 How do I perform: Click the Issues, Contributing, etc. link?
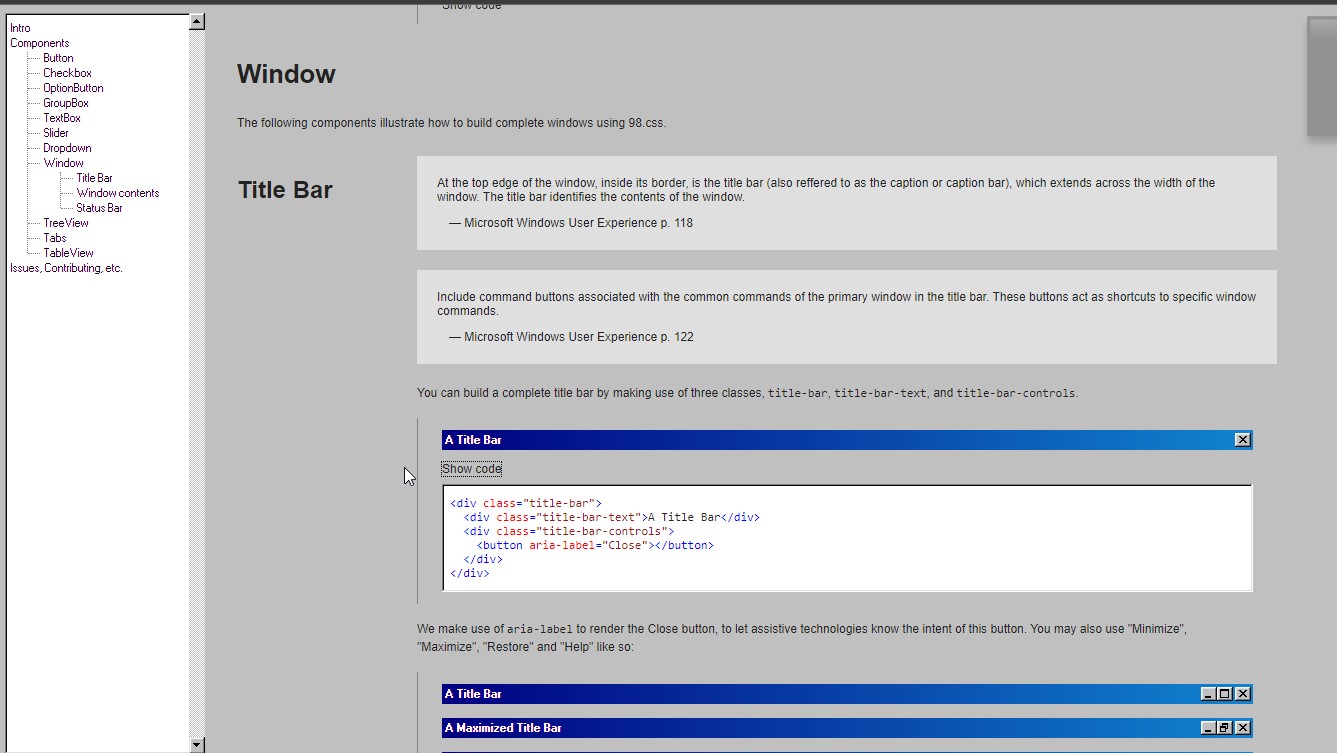coord(66,268)
